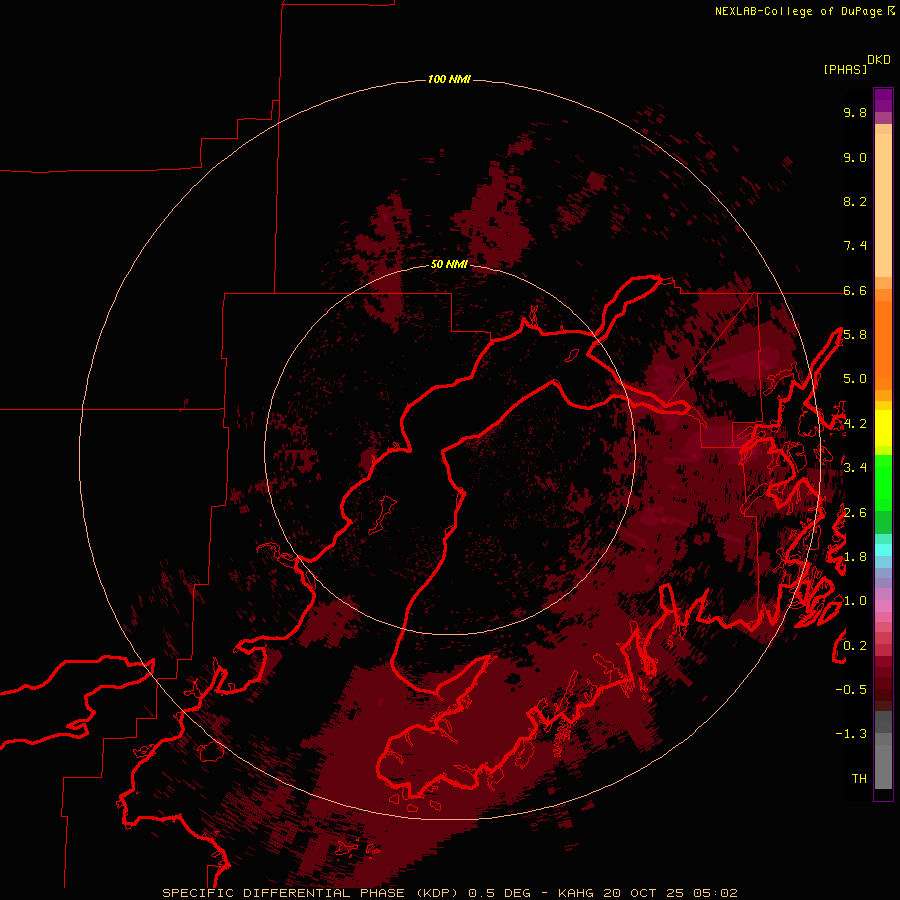Click the 9.8 value on the color scale
The height and width of the screenshot is (900, 900).
coord(855,112)
